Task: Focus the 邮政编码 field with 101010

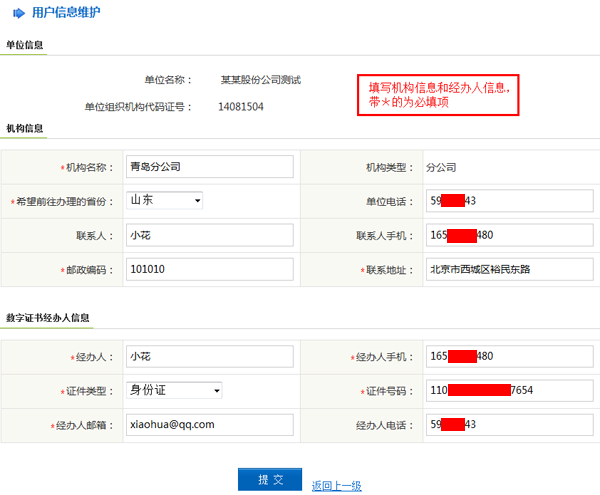Action: (x=209, y=269)
